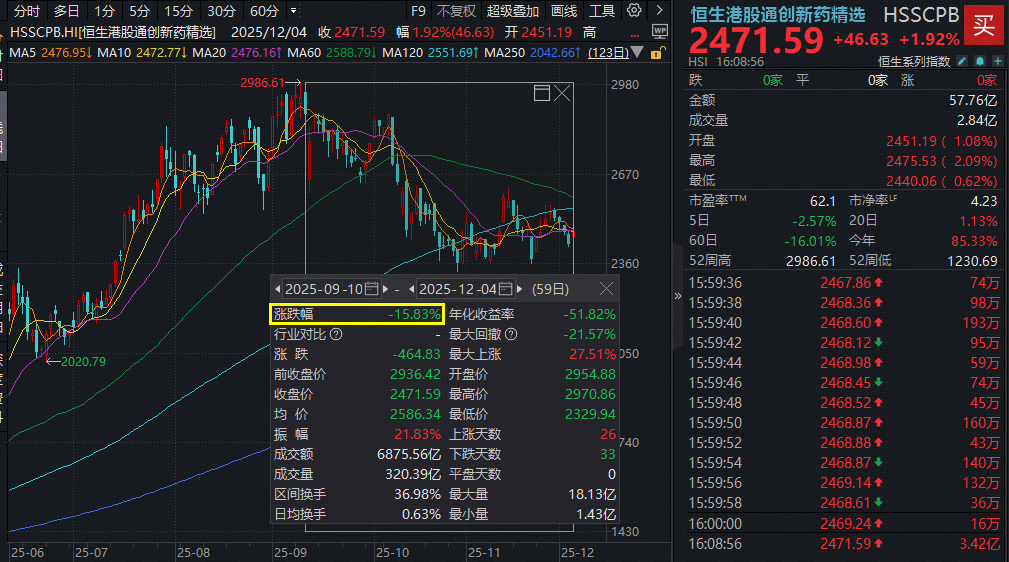Image resolution: width=1009 pixels, height=562 pixels.
Task: Click the (123日) period link
Action: (608, 52)
